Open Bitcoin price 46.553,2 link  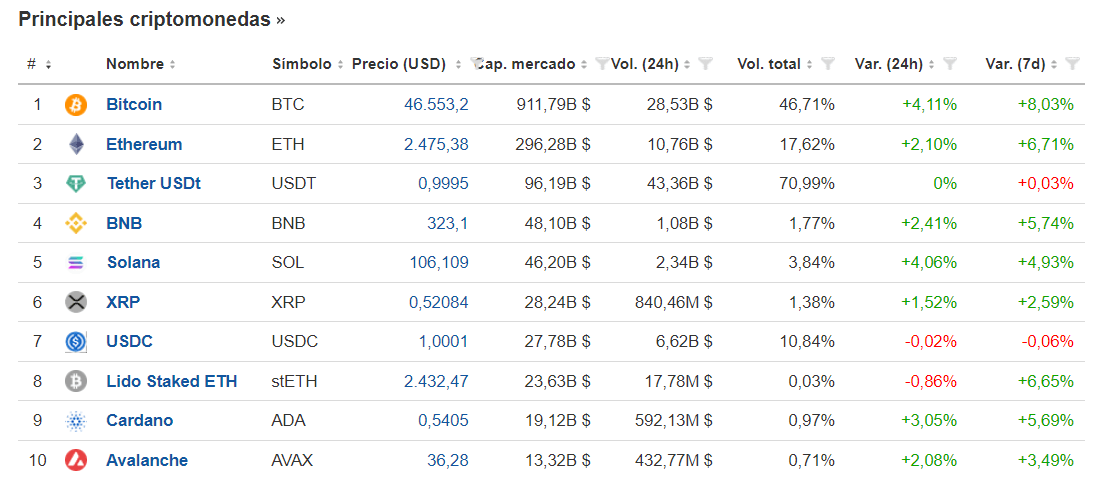(x=436, y=104)
